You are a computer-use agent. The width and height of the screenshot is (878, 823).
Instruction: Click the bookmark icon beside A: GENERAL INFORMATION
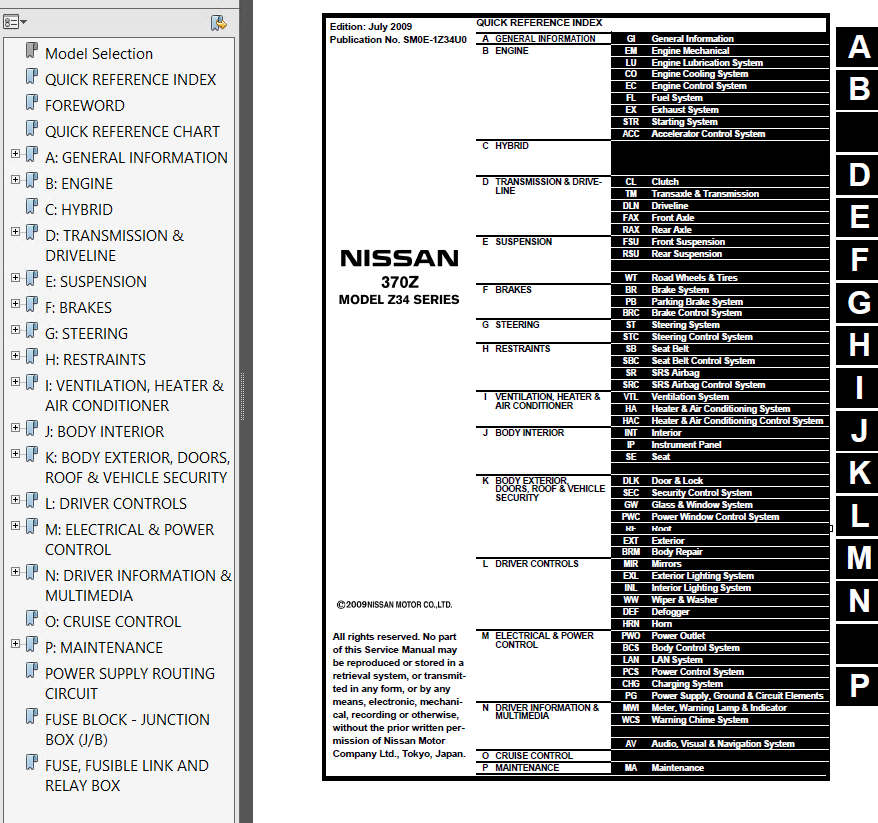click(32, 155)
